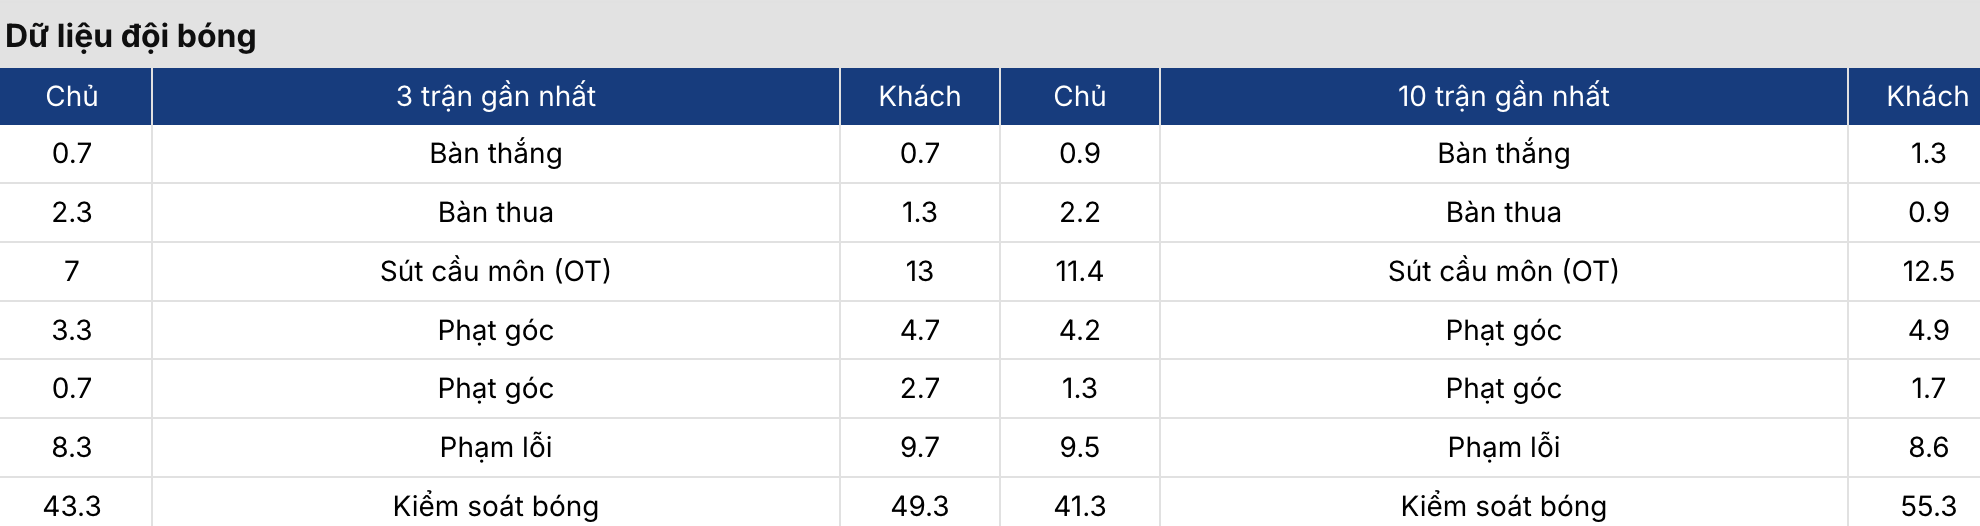Click the home shots value 7
This screenshot has height=526, width=1980.
[72, 271]
